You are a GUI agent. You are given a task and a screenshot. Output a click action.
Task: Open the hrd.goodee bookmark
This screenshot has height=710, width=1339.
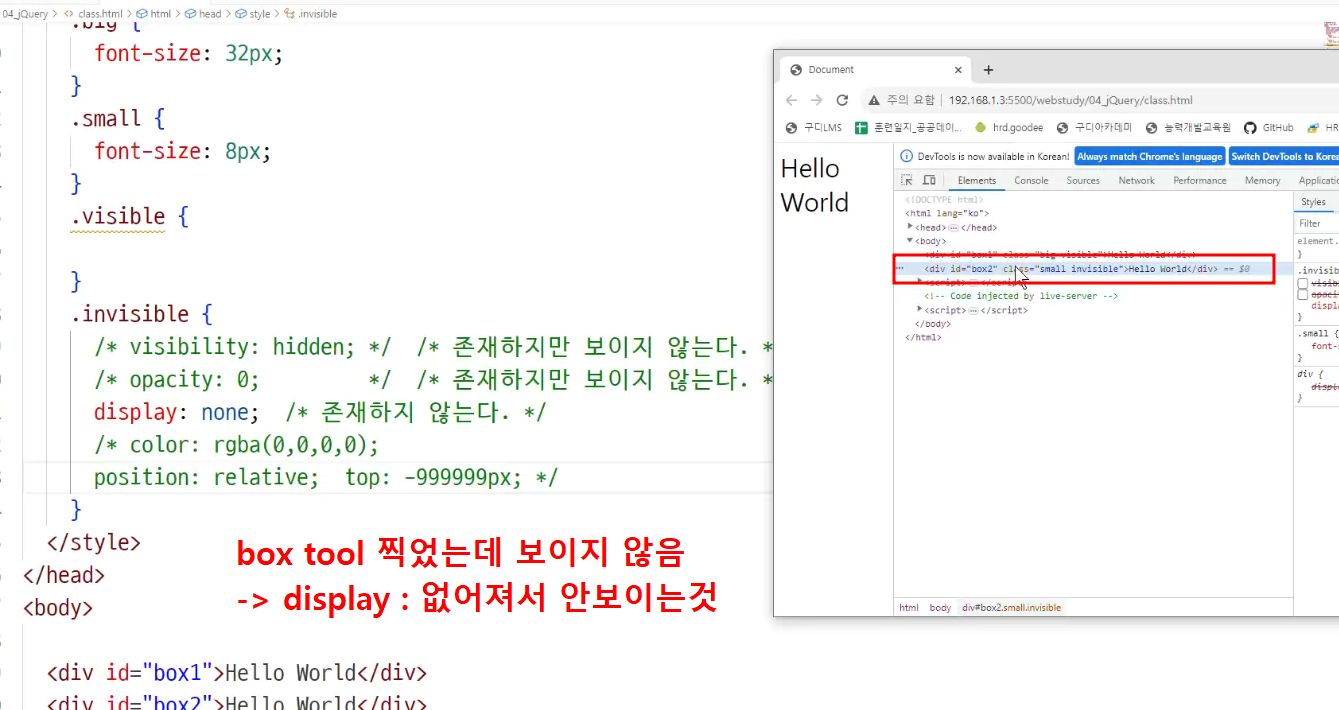point(1008,128)
